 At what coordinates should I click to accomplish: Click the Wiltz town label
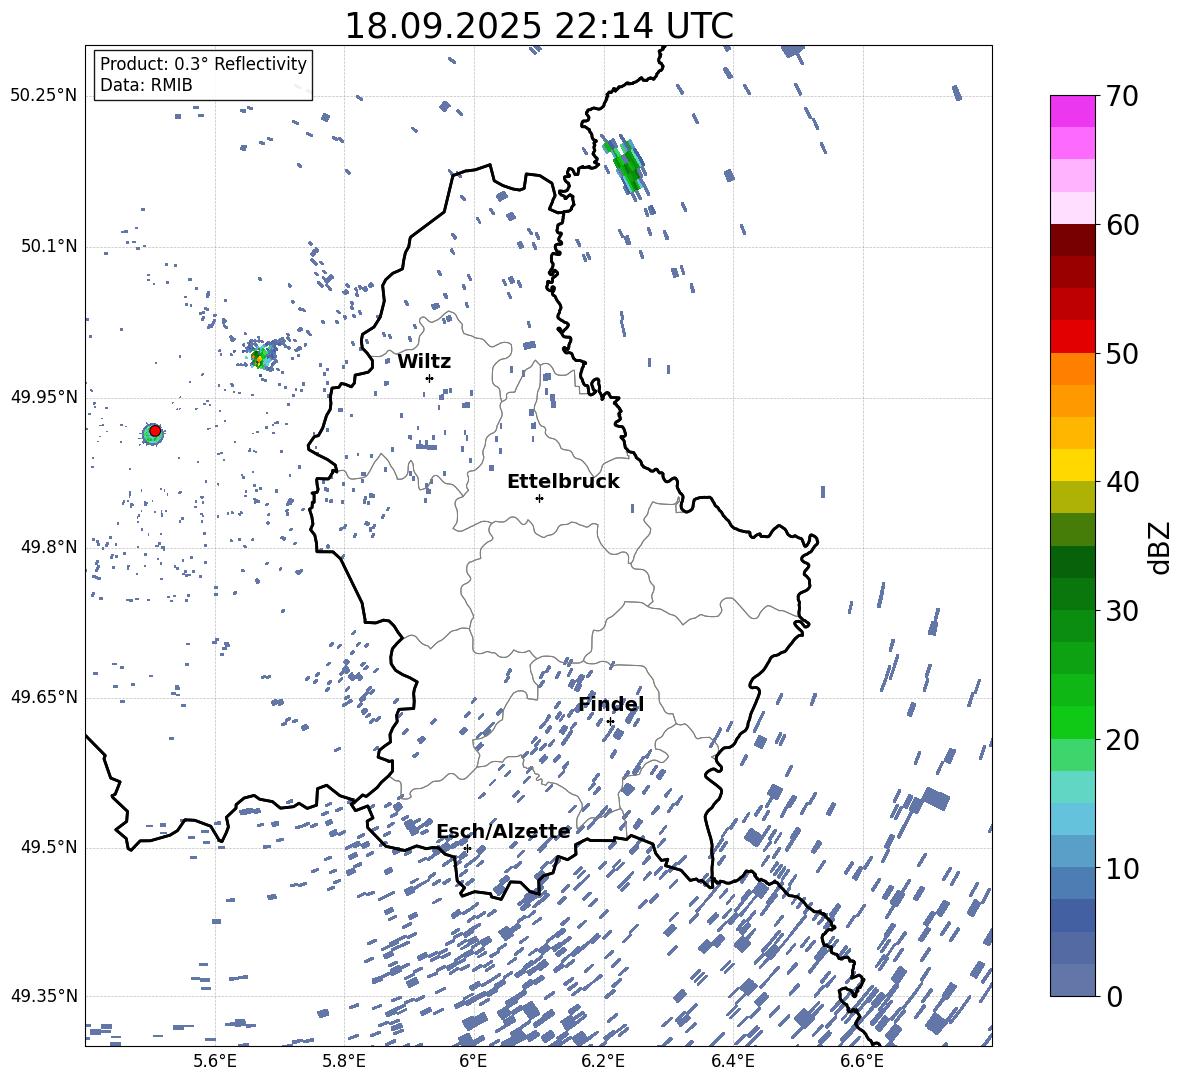tap(424, 361)
